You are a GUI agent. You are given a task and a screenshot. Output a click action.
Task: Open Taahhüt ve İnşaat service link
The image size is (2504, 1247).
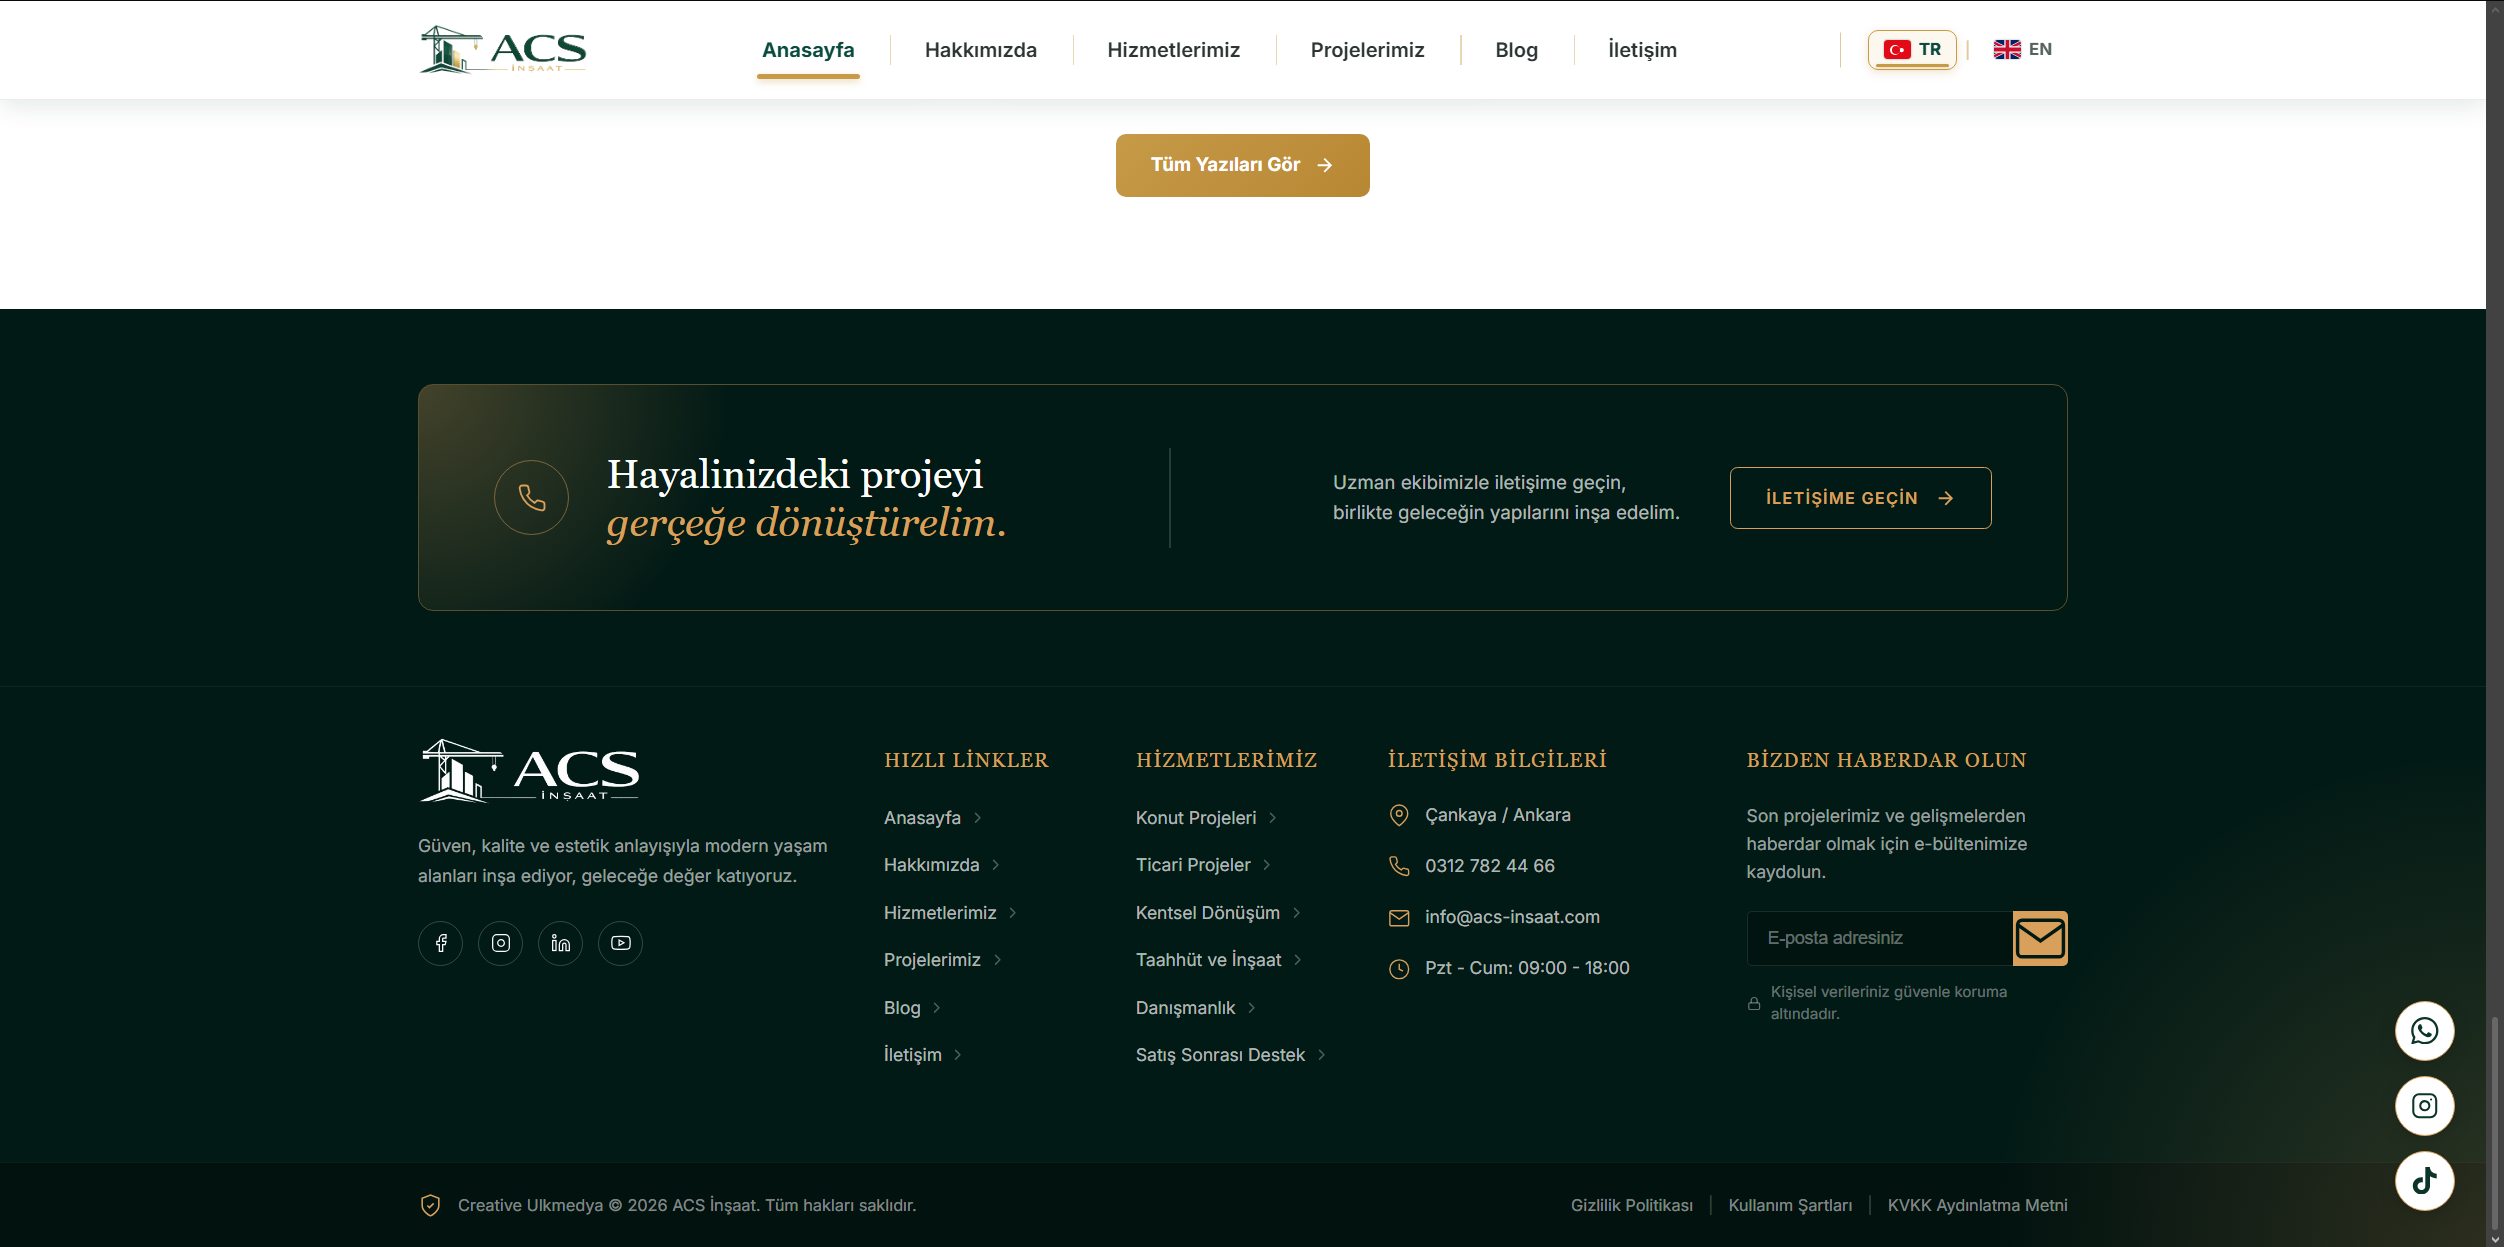click(x=1218, y=960)
